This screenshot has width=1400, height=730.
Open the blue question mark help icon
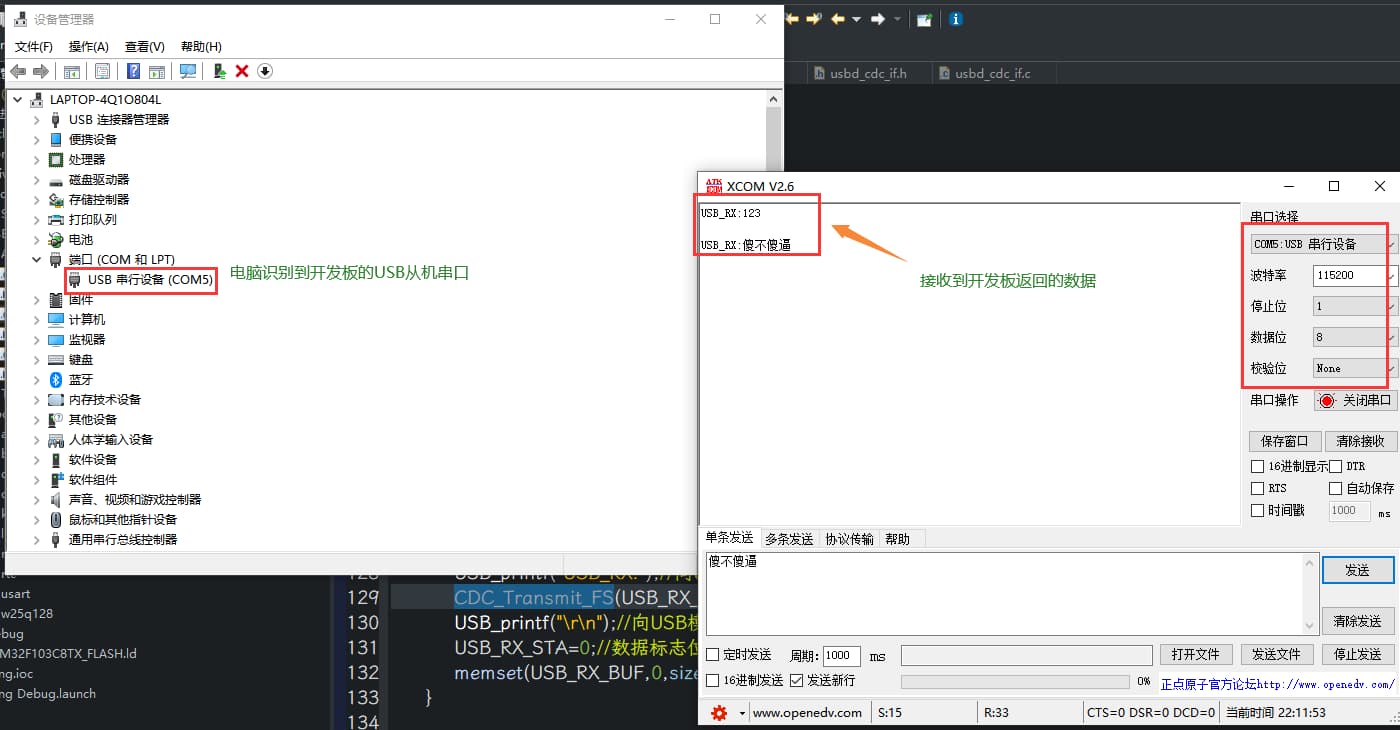point(133,71)
